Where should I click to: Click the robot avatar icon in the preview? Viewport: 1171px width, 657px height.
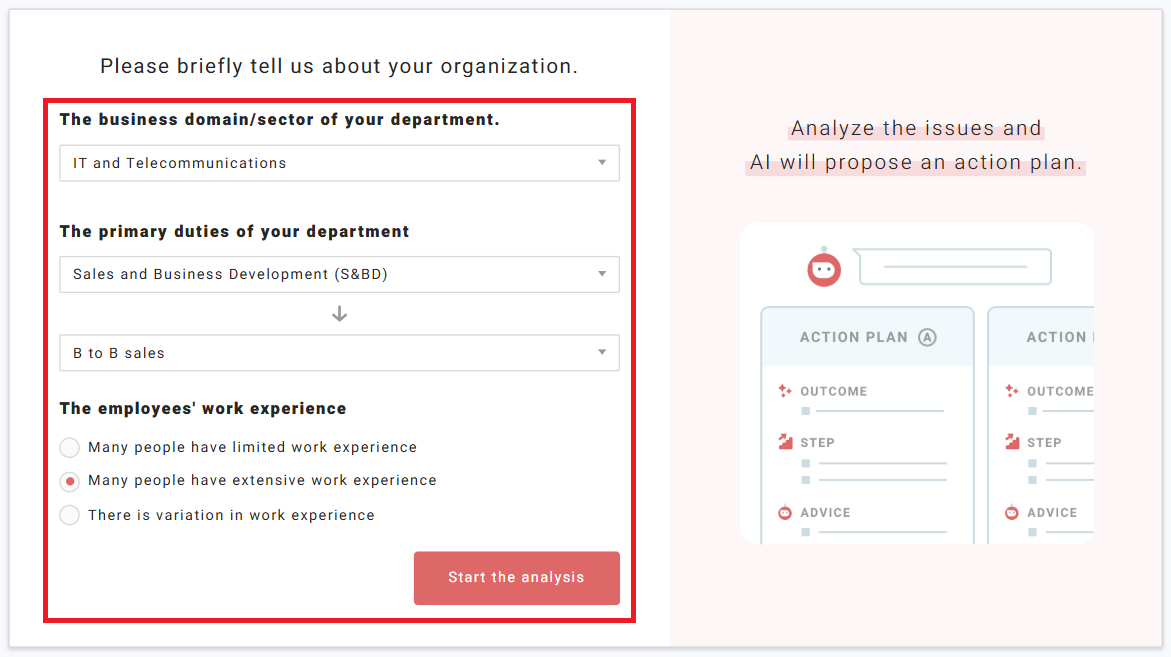coord(824,268)
